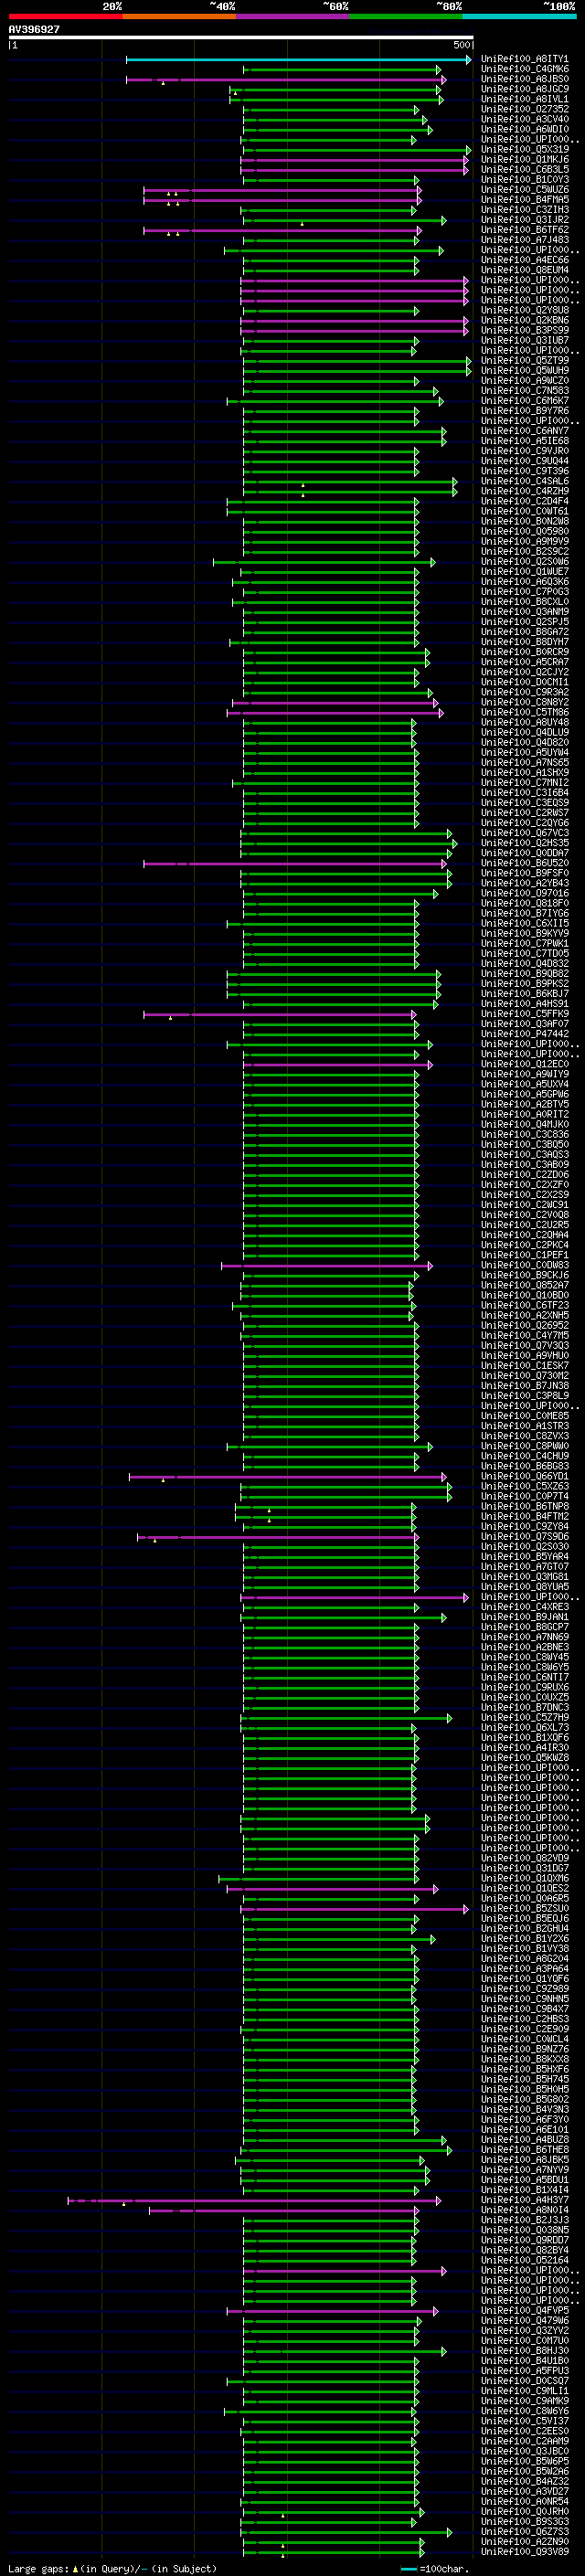The image size is (585, 2576).
Task: Open hit UniRef100_A8IVL1
Action: 524,99
